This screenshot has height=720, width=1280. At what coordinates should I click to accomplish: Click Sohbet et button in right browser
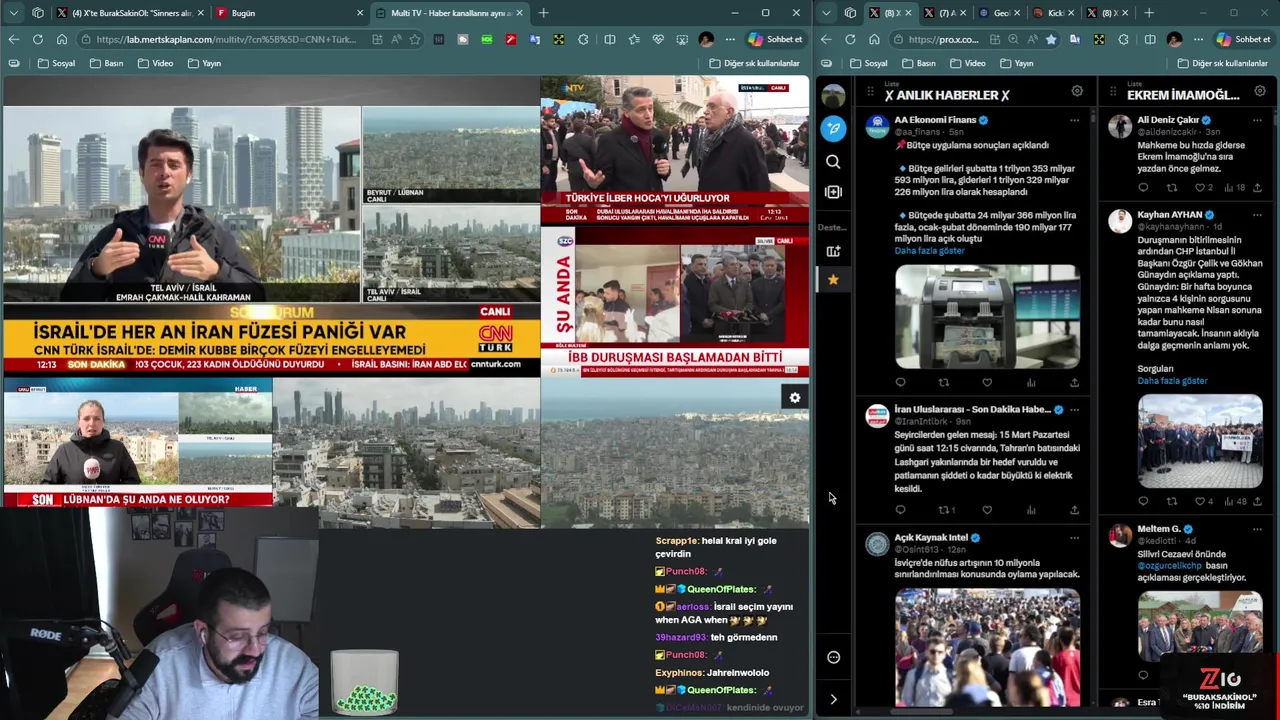(1243, 39)
